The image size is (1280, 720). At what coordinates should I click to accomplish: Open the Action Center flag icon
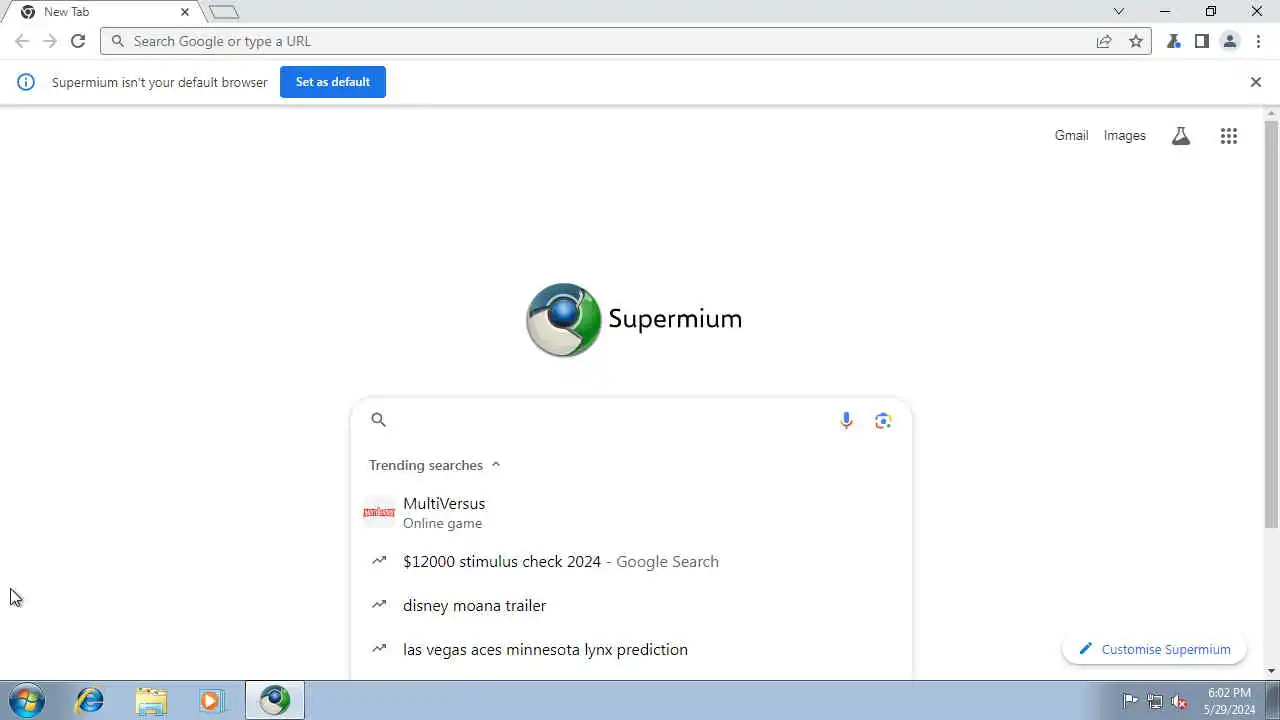tap(1130, 701)
